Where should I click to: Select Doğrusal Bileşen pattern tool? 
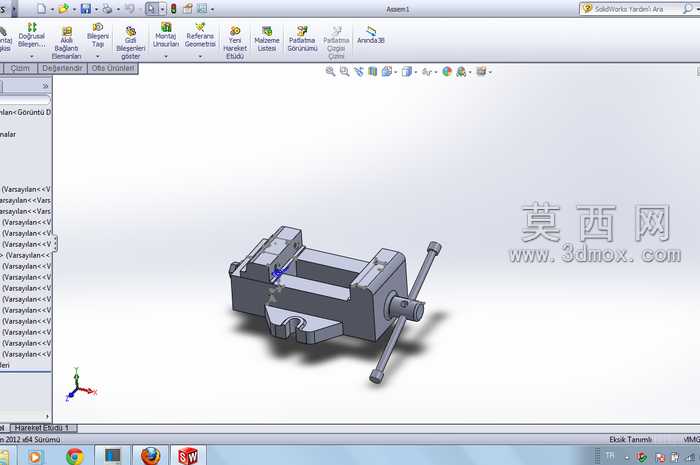pos(32,35)
